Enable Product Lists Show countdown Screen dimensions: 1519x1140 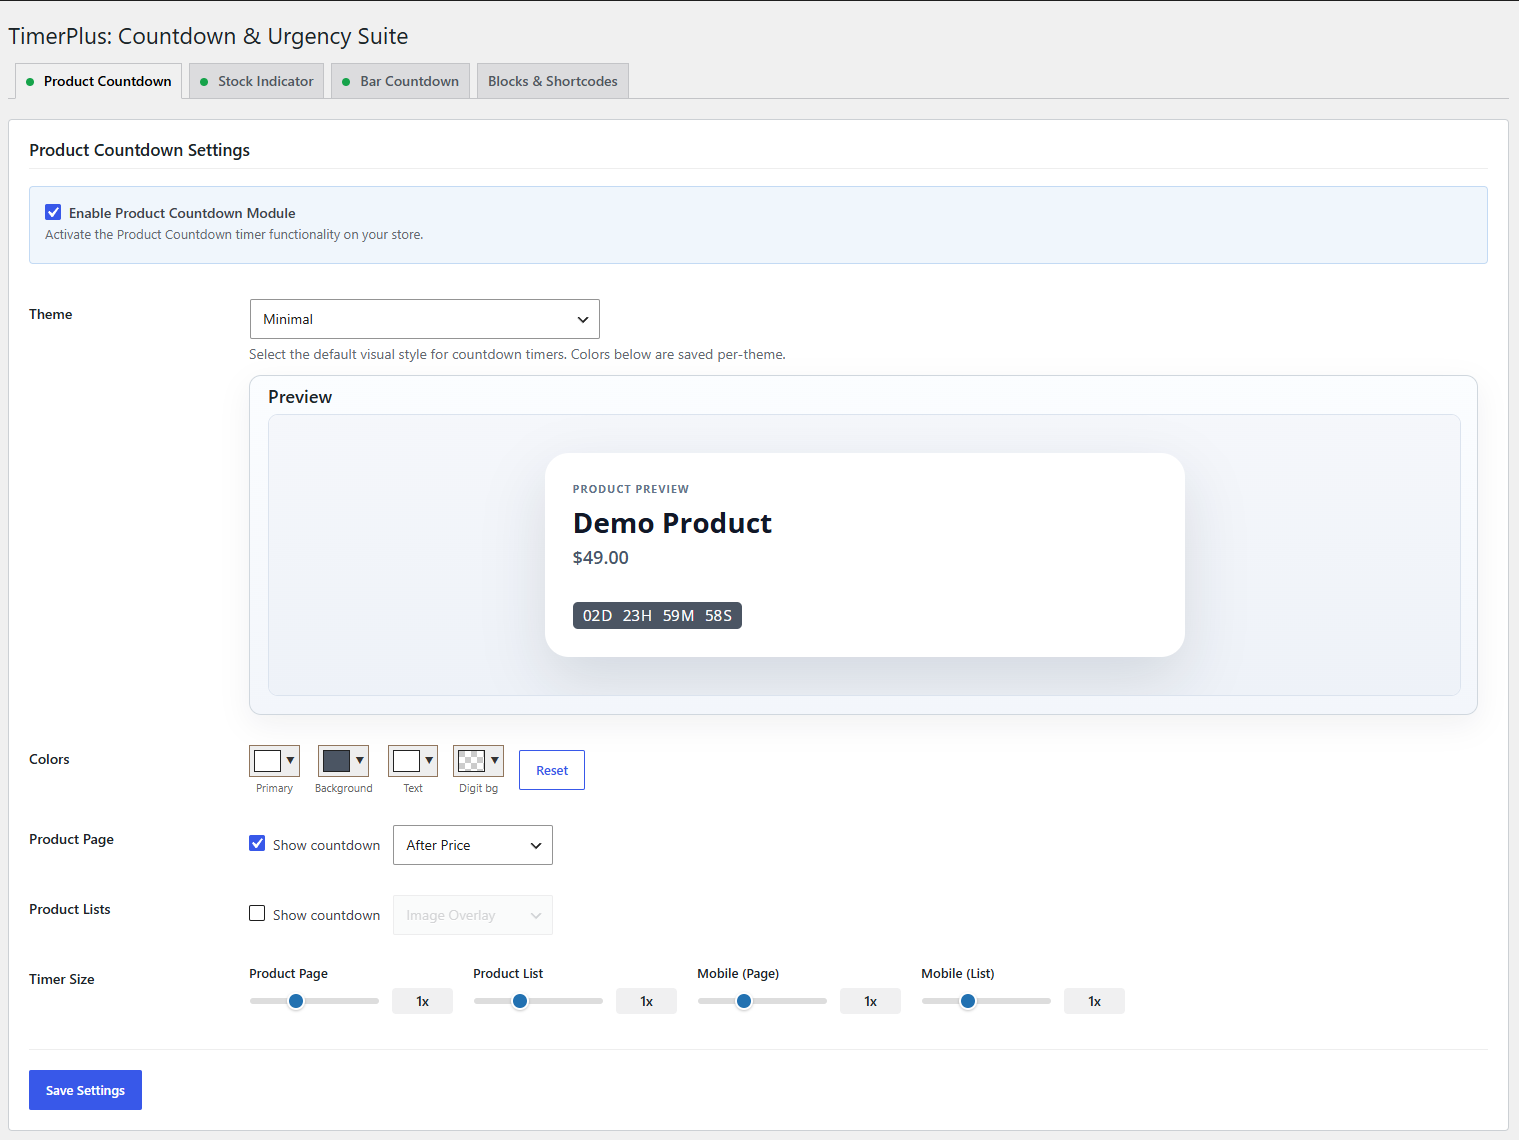click(x=257, y=913)
